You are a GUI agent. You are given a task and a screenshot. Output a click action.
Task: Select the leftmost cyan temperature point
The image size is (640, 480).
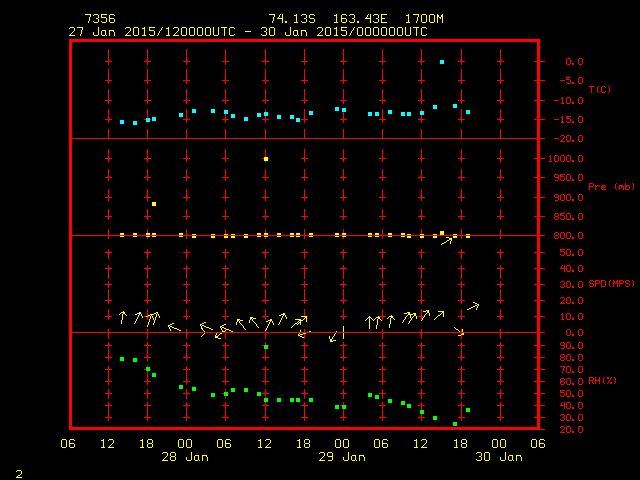122,122
